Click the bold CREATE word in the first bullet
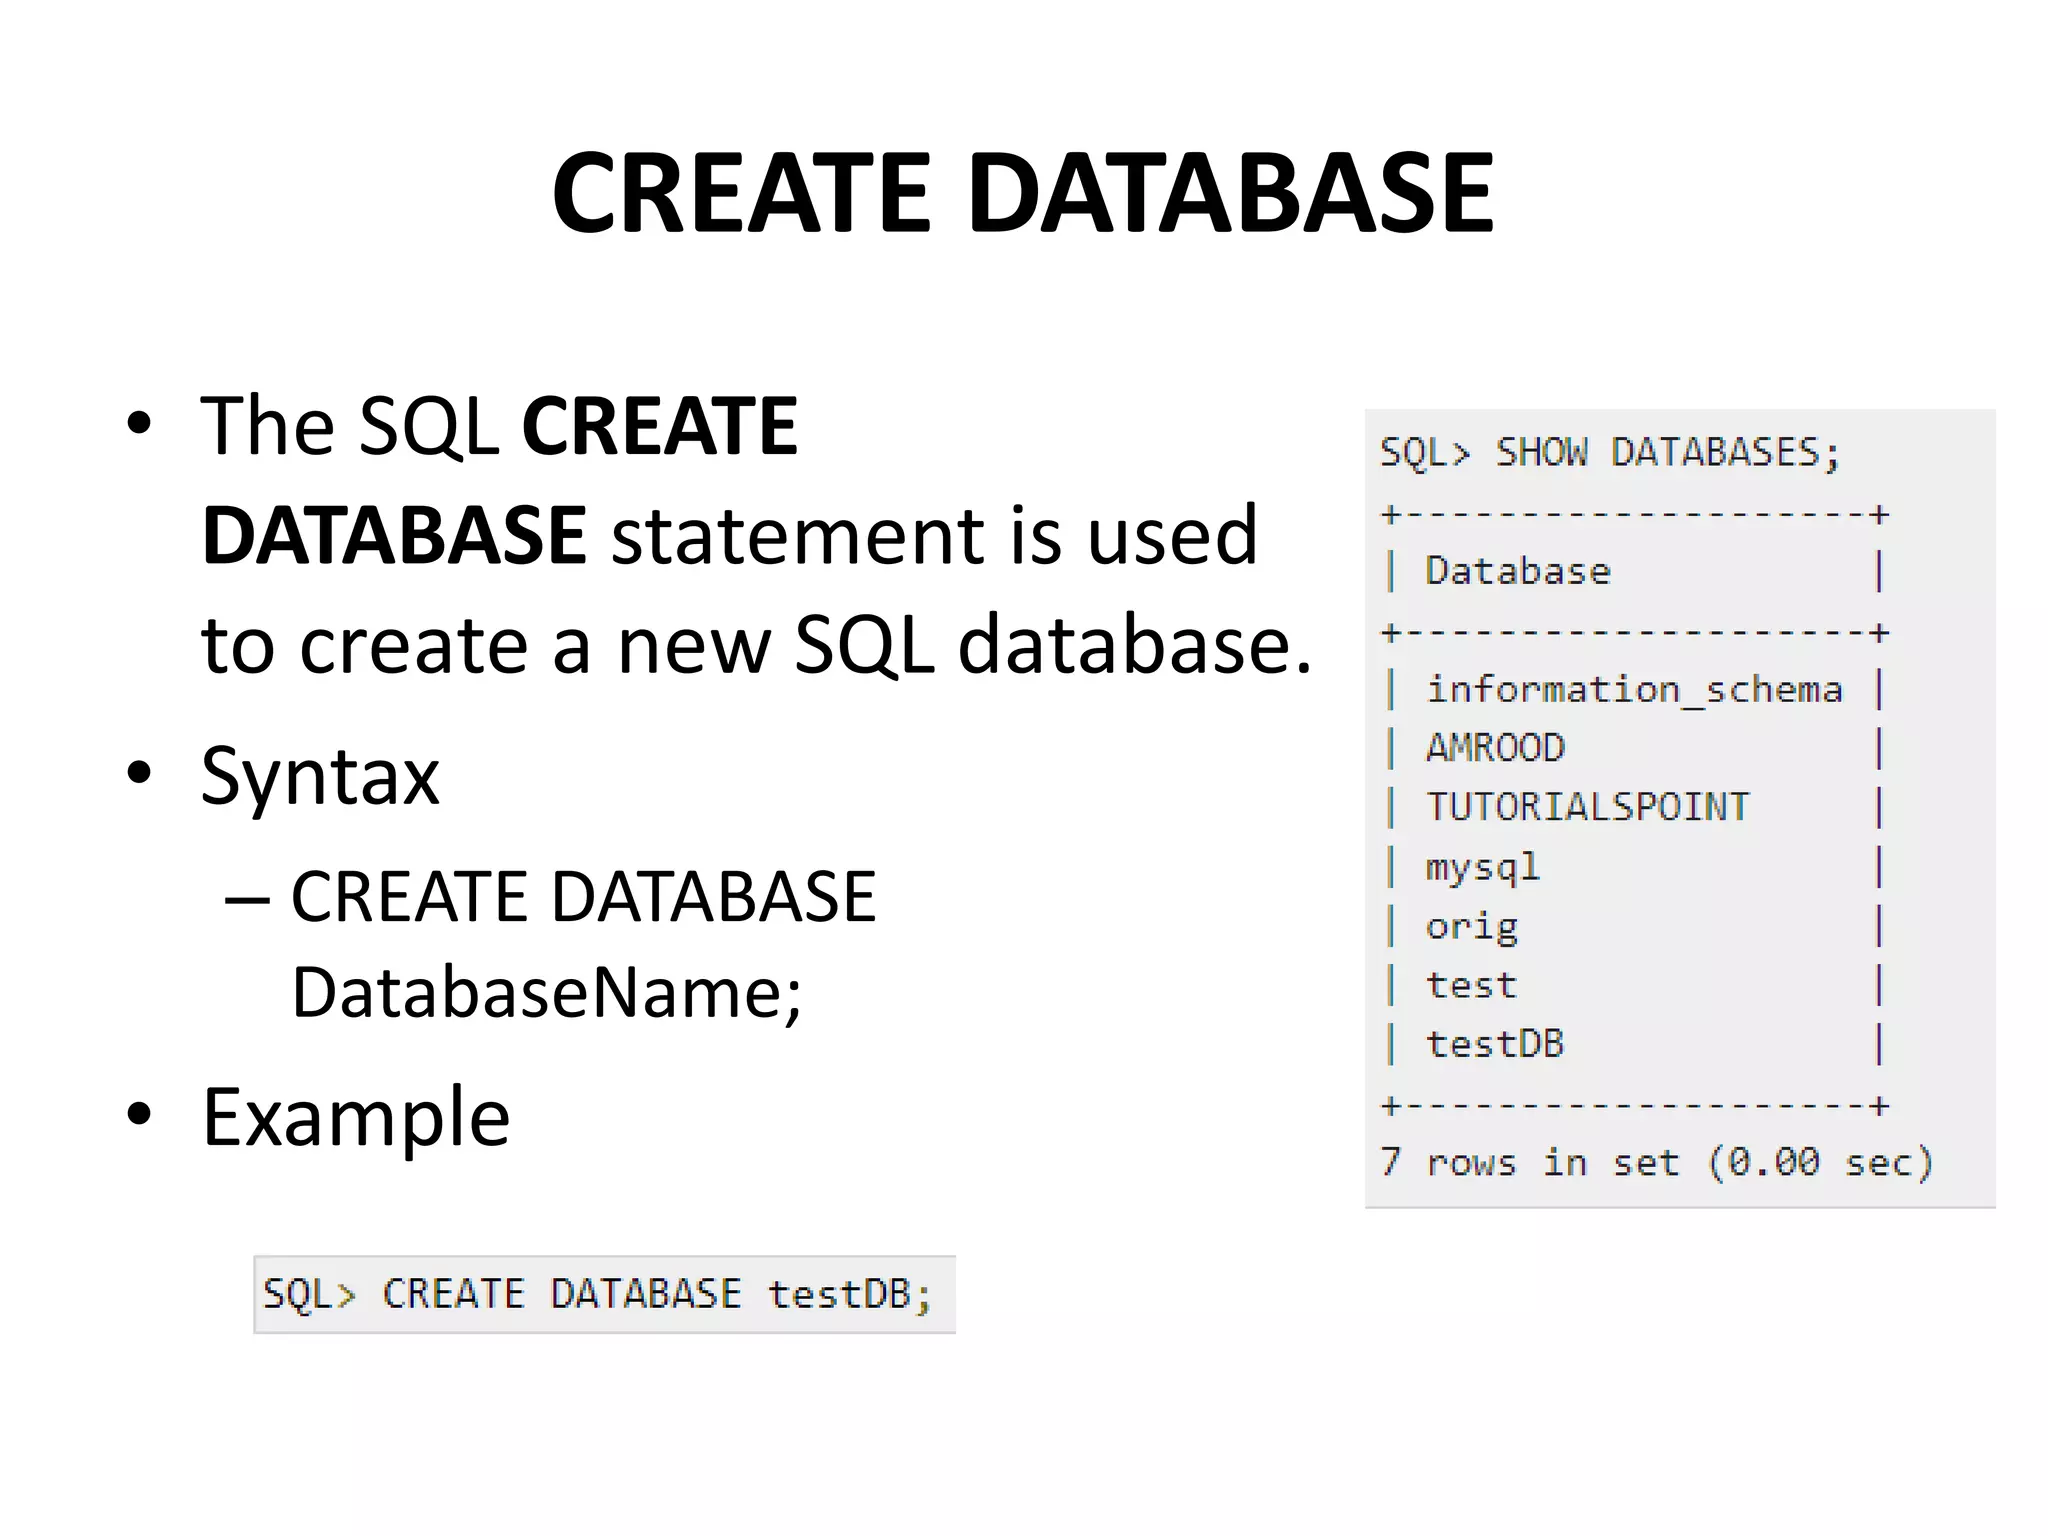The width and height of the screenshot is (2048, 1536). [659, 426]
